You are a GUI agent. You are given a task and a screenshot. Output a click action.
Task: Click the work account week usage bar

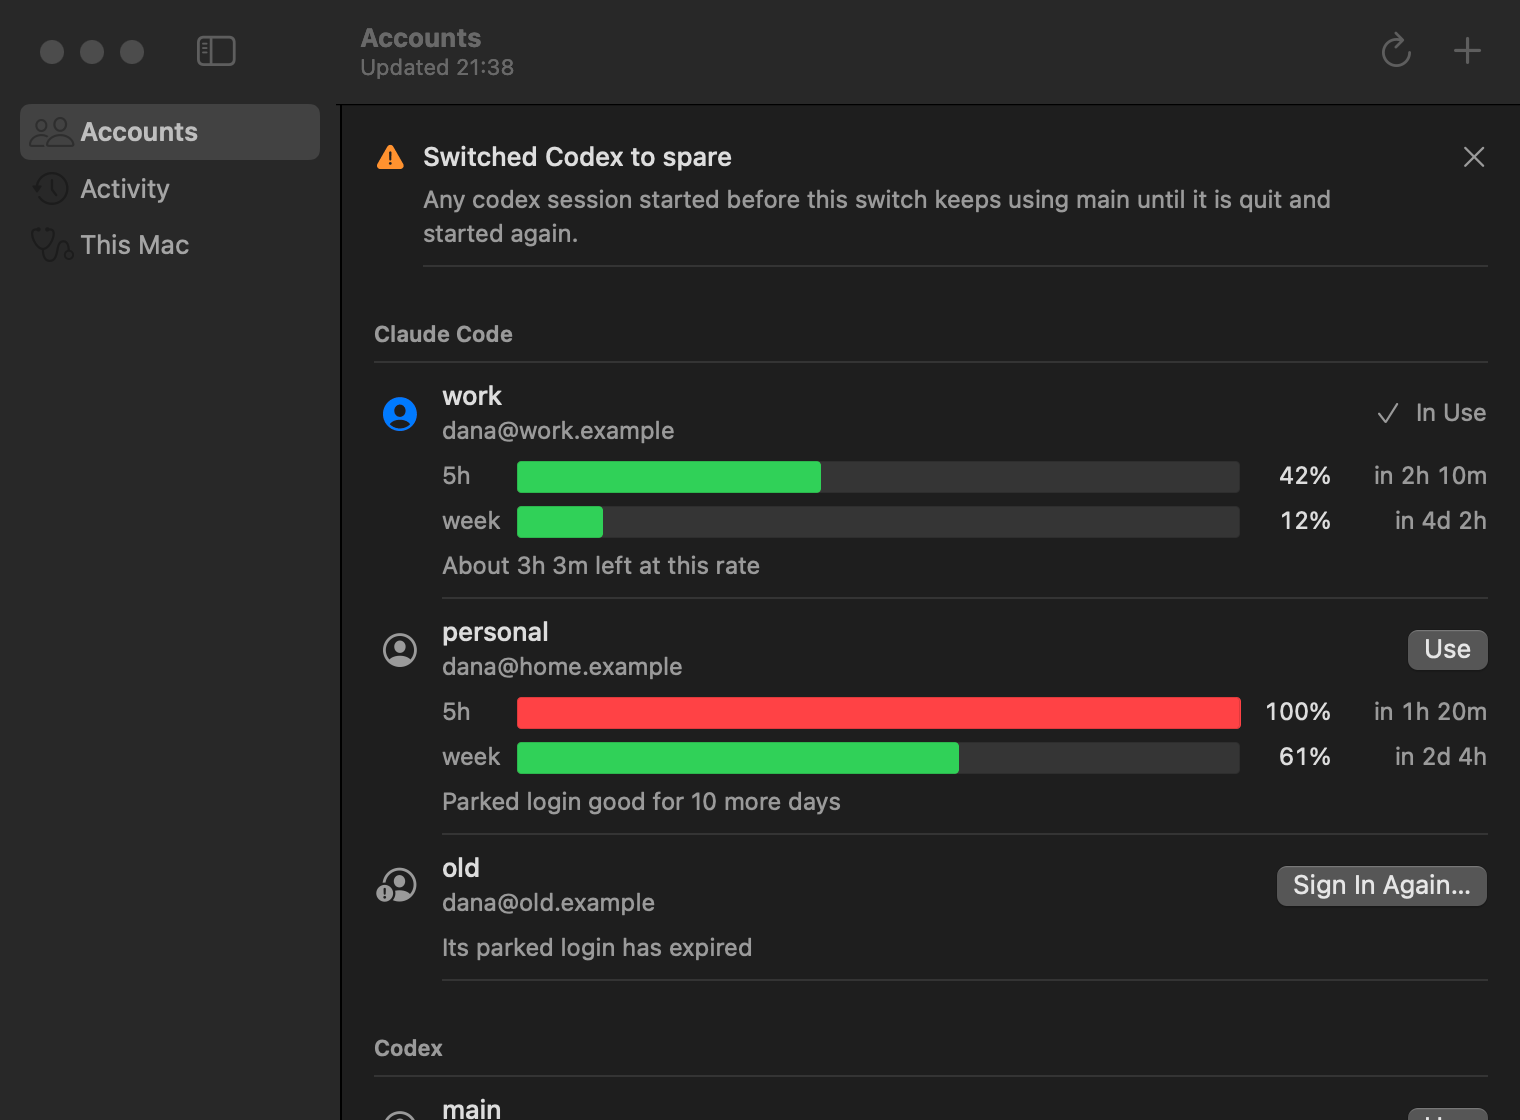pos(878,521)
